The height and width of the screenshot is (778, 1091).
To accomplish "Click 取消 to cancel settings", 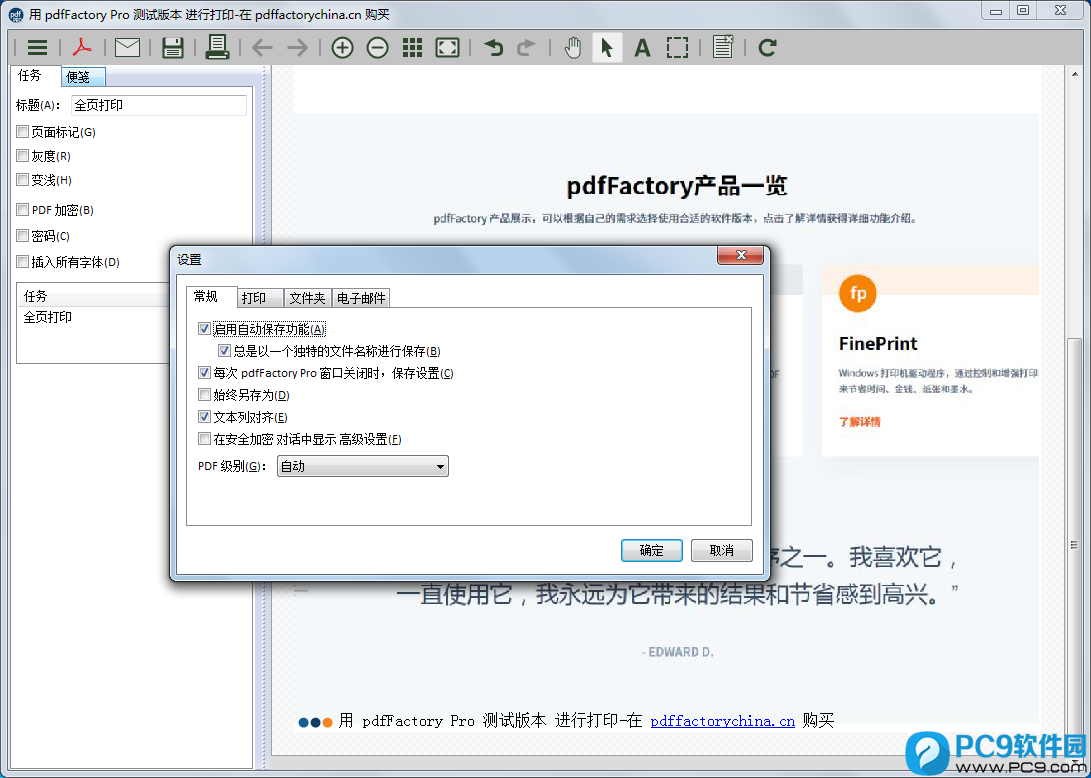I will pyautogui.click(x=722, y=550).
